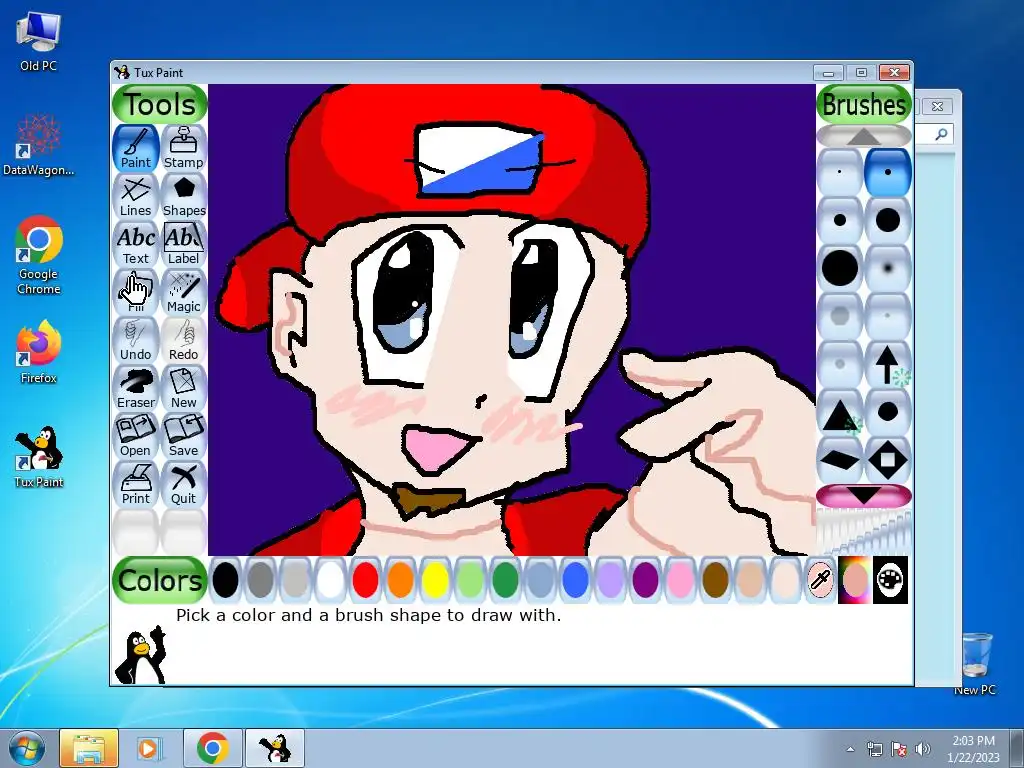Launch Chrome from the taskbar

click(212, 748)
